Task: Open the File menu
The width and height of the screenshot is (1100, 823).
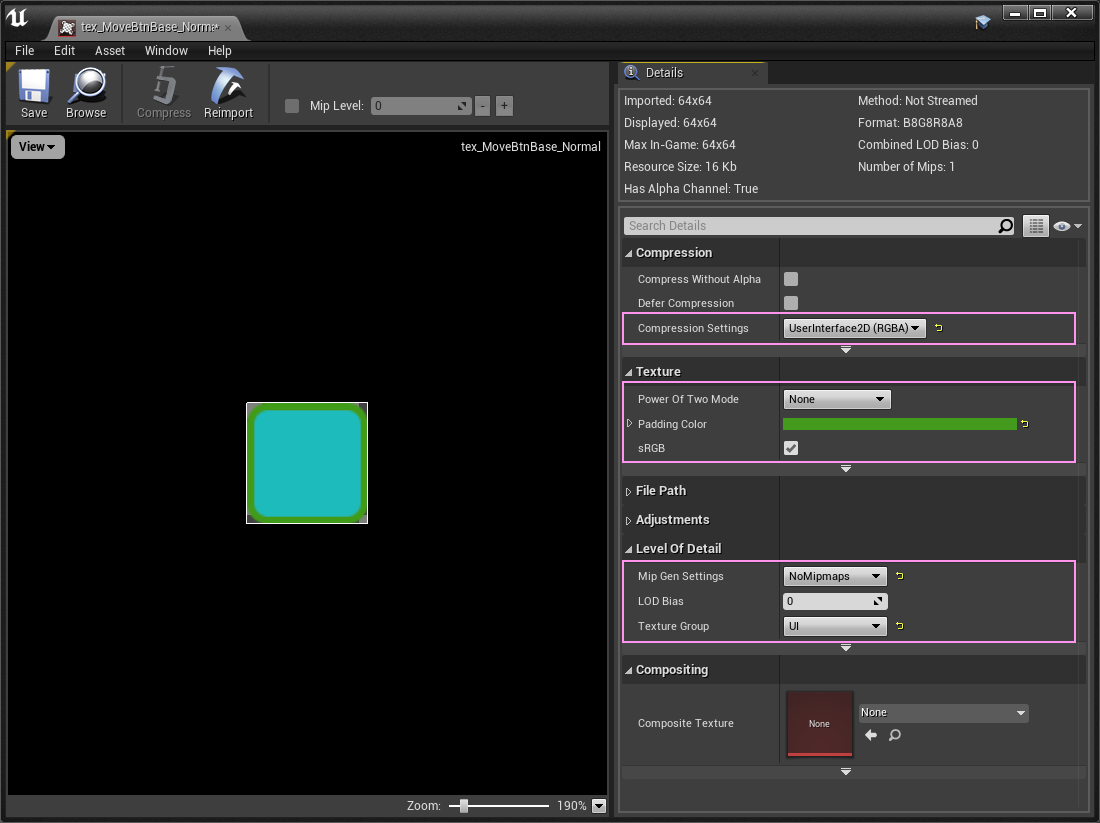Action: click(x=25, y=51)
